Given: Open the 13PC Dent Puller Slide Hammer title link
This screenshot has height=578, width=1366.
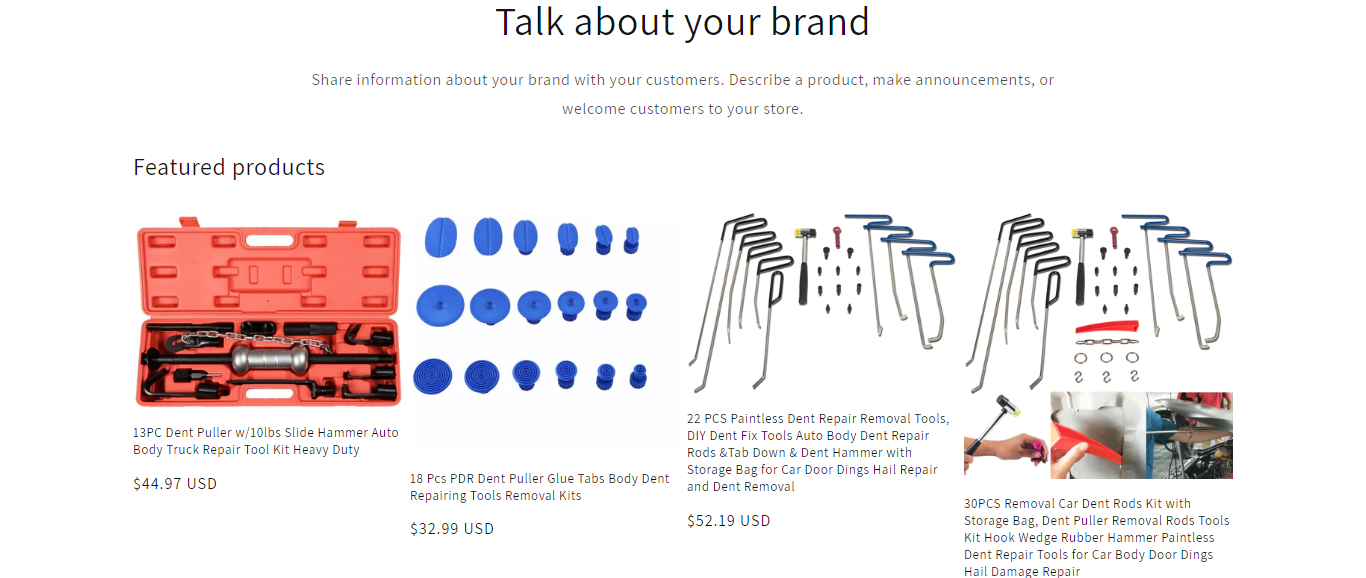Looking at the screenshot, I should tap(265, 441).
